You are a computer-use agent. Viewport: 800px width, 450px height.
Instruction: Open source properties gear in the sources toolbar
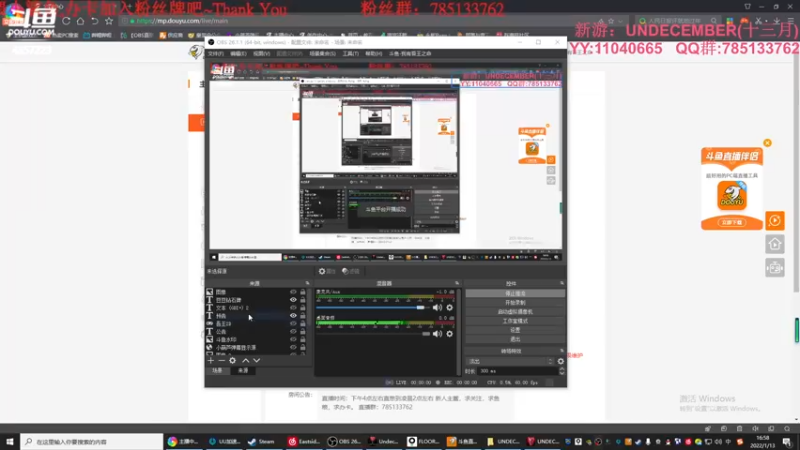click(233, 361)
